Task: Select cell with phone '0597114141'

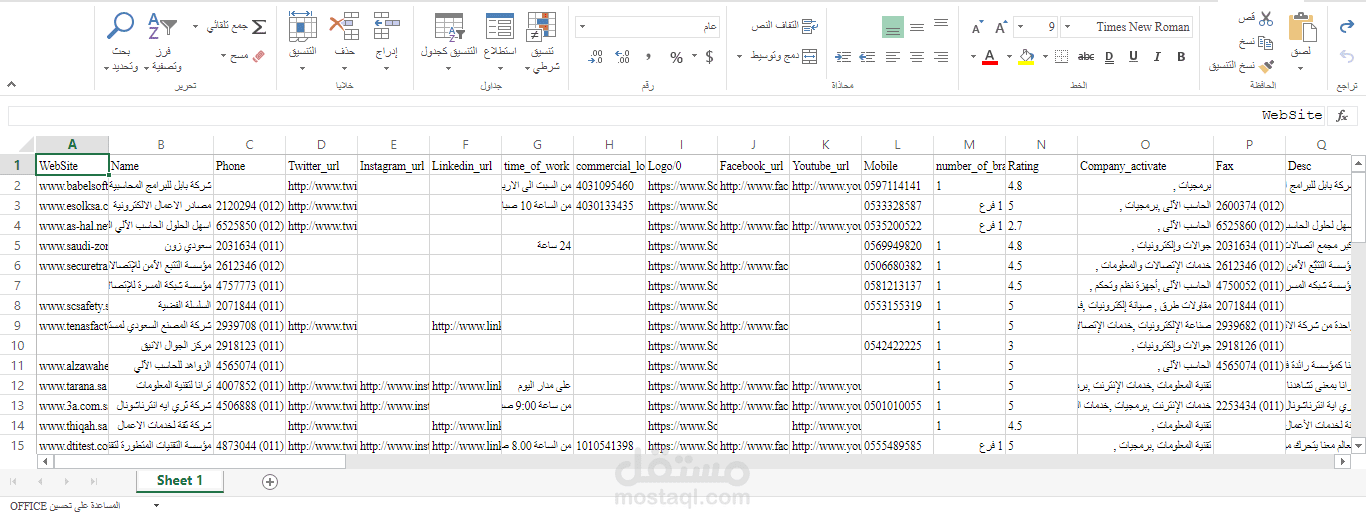Action: (897, 186)
